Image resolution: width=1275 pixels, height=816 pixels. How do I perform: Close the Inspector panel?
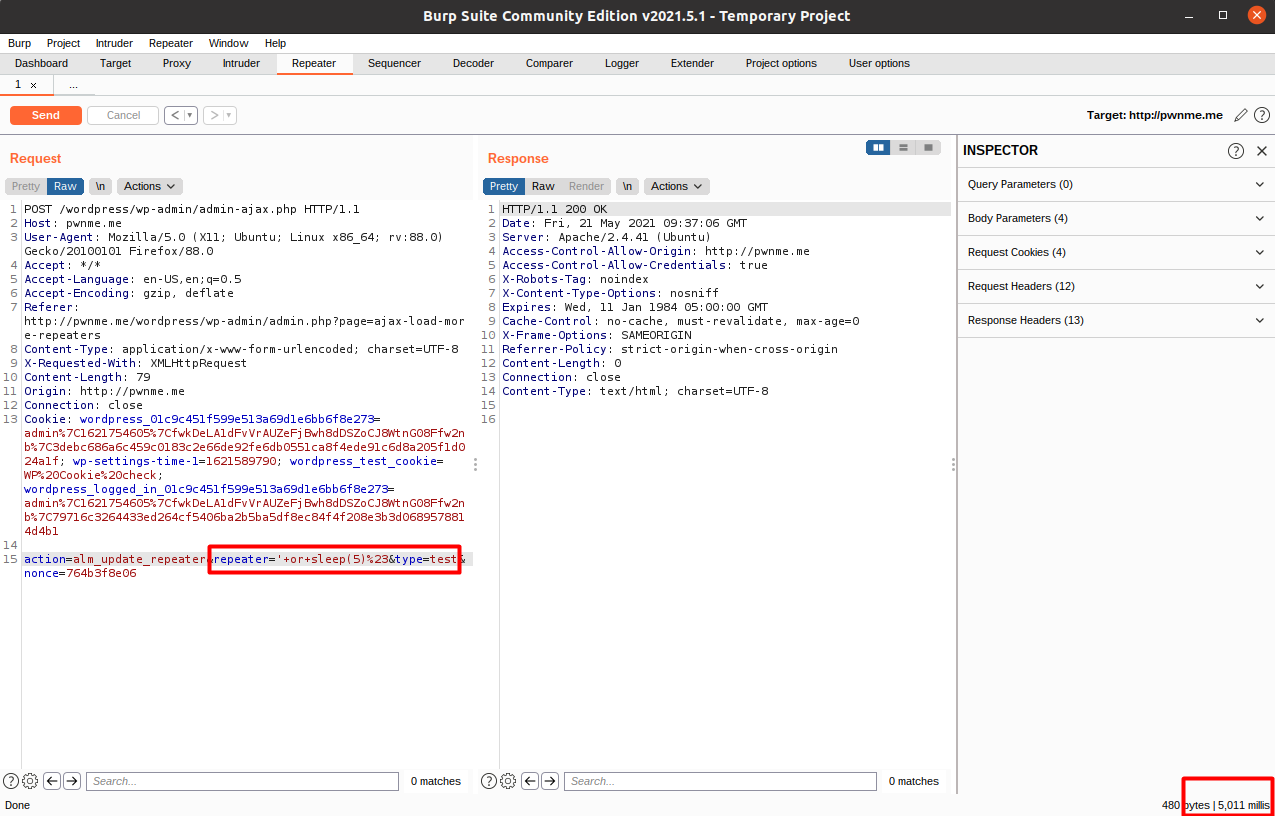(x=1261, y=151)
